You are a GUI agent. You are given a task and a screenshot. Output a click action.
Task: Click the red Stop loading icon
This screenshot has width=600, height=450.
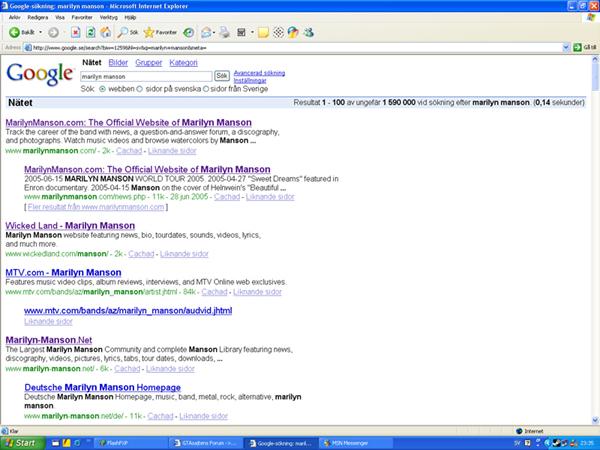[77, 32]
